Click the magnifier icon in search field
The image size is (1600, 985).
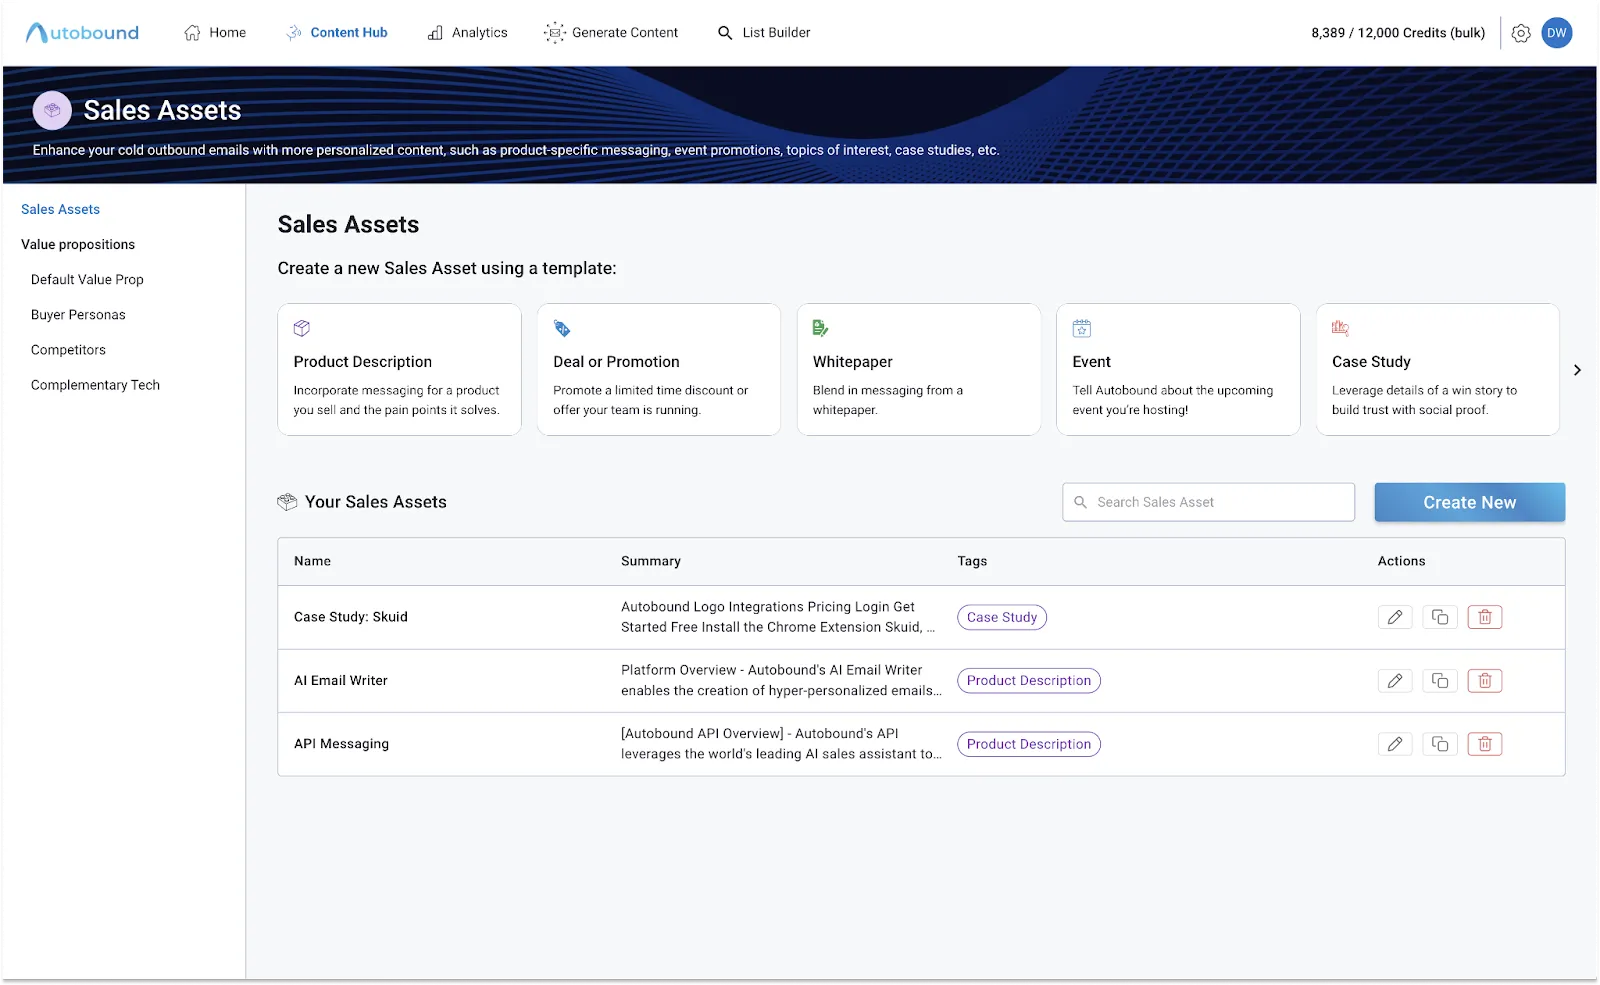[x=1080, y=502]
